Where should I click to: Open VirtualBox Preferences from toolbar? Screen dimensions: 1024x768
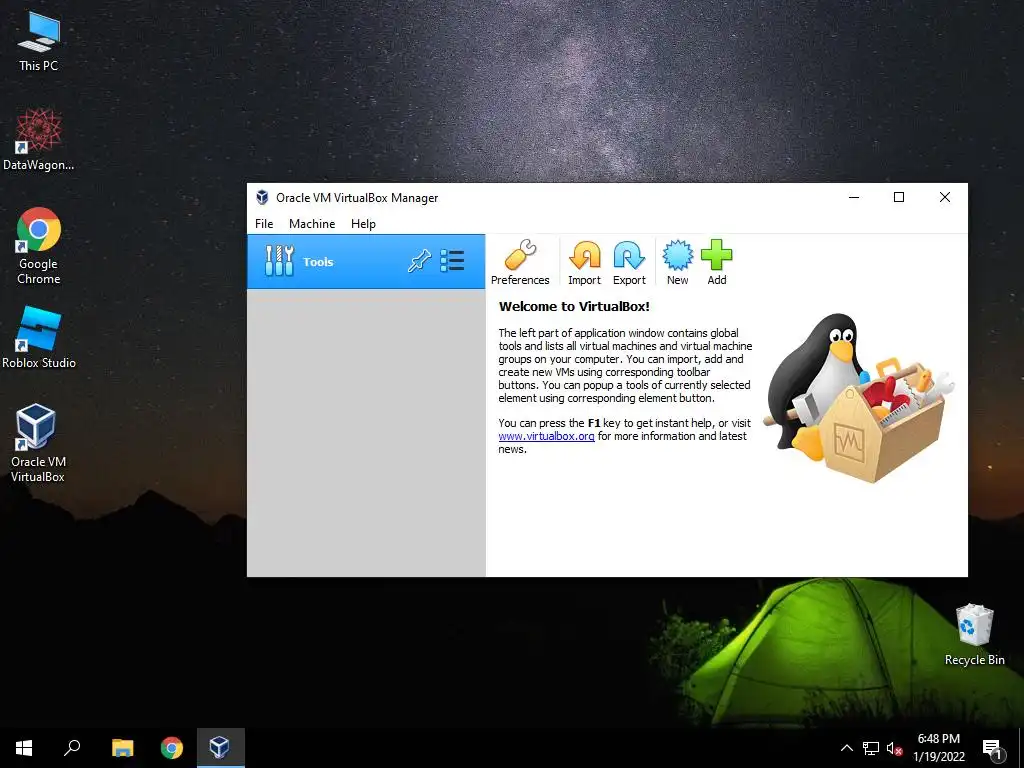point(520,263)
